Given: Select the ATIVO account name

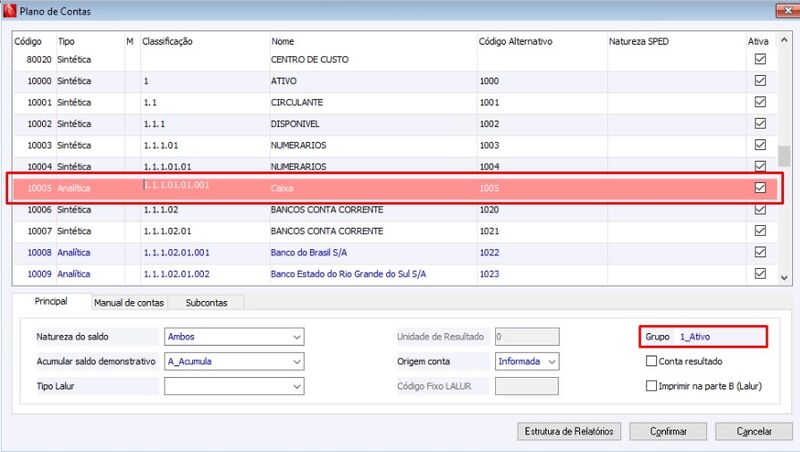Looking at the screenshot, I should click(x=284, y=81).
